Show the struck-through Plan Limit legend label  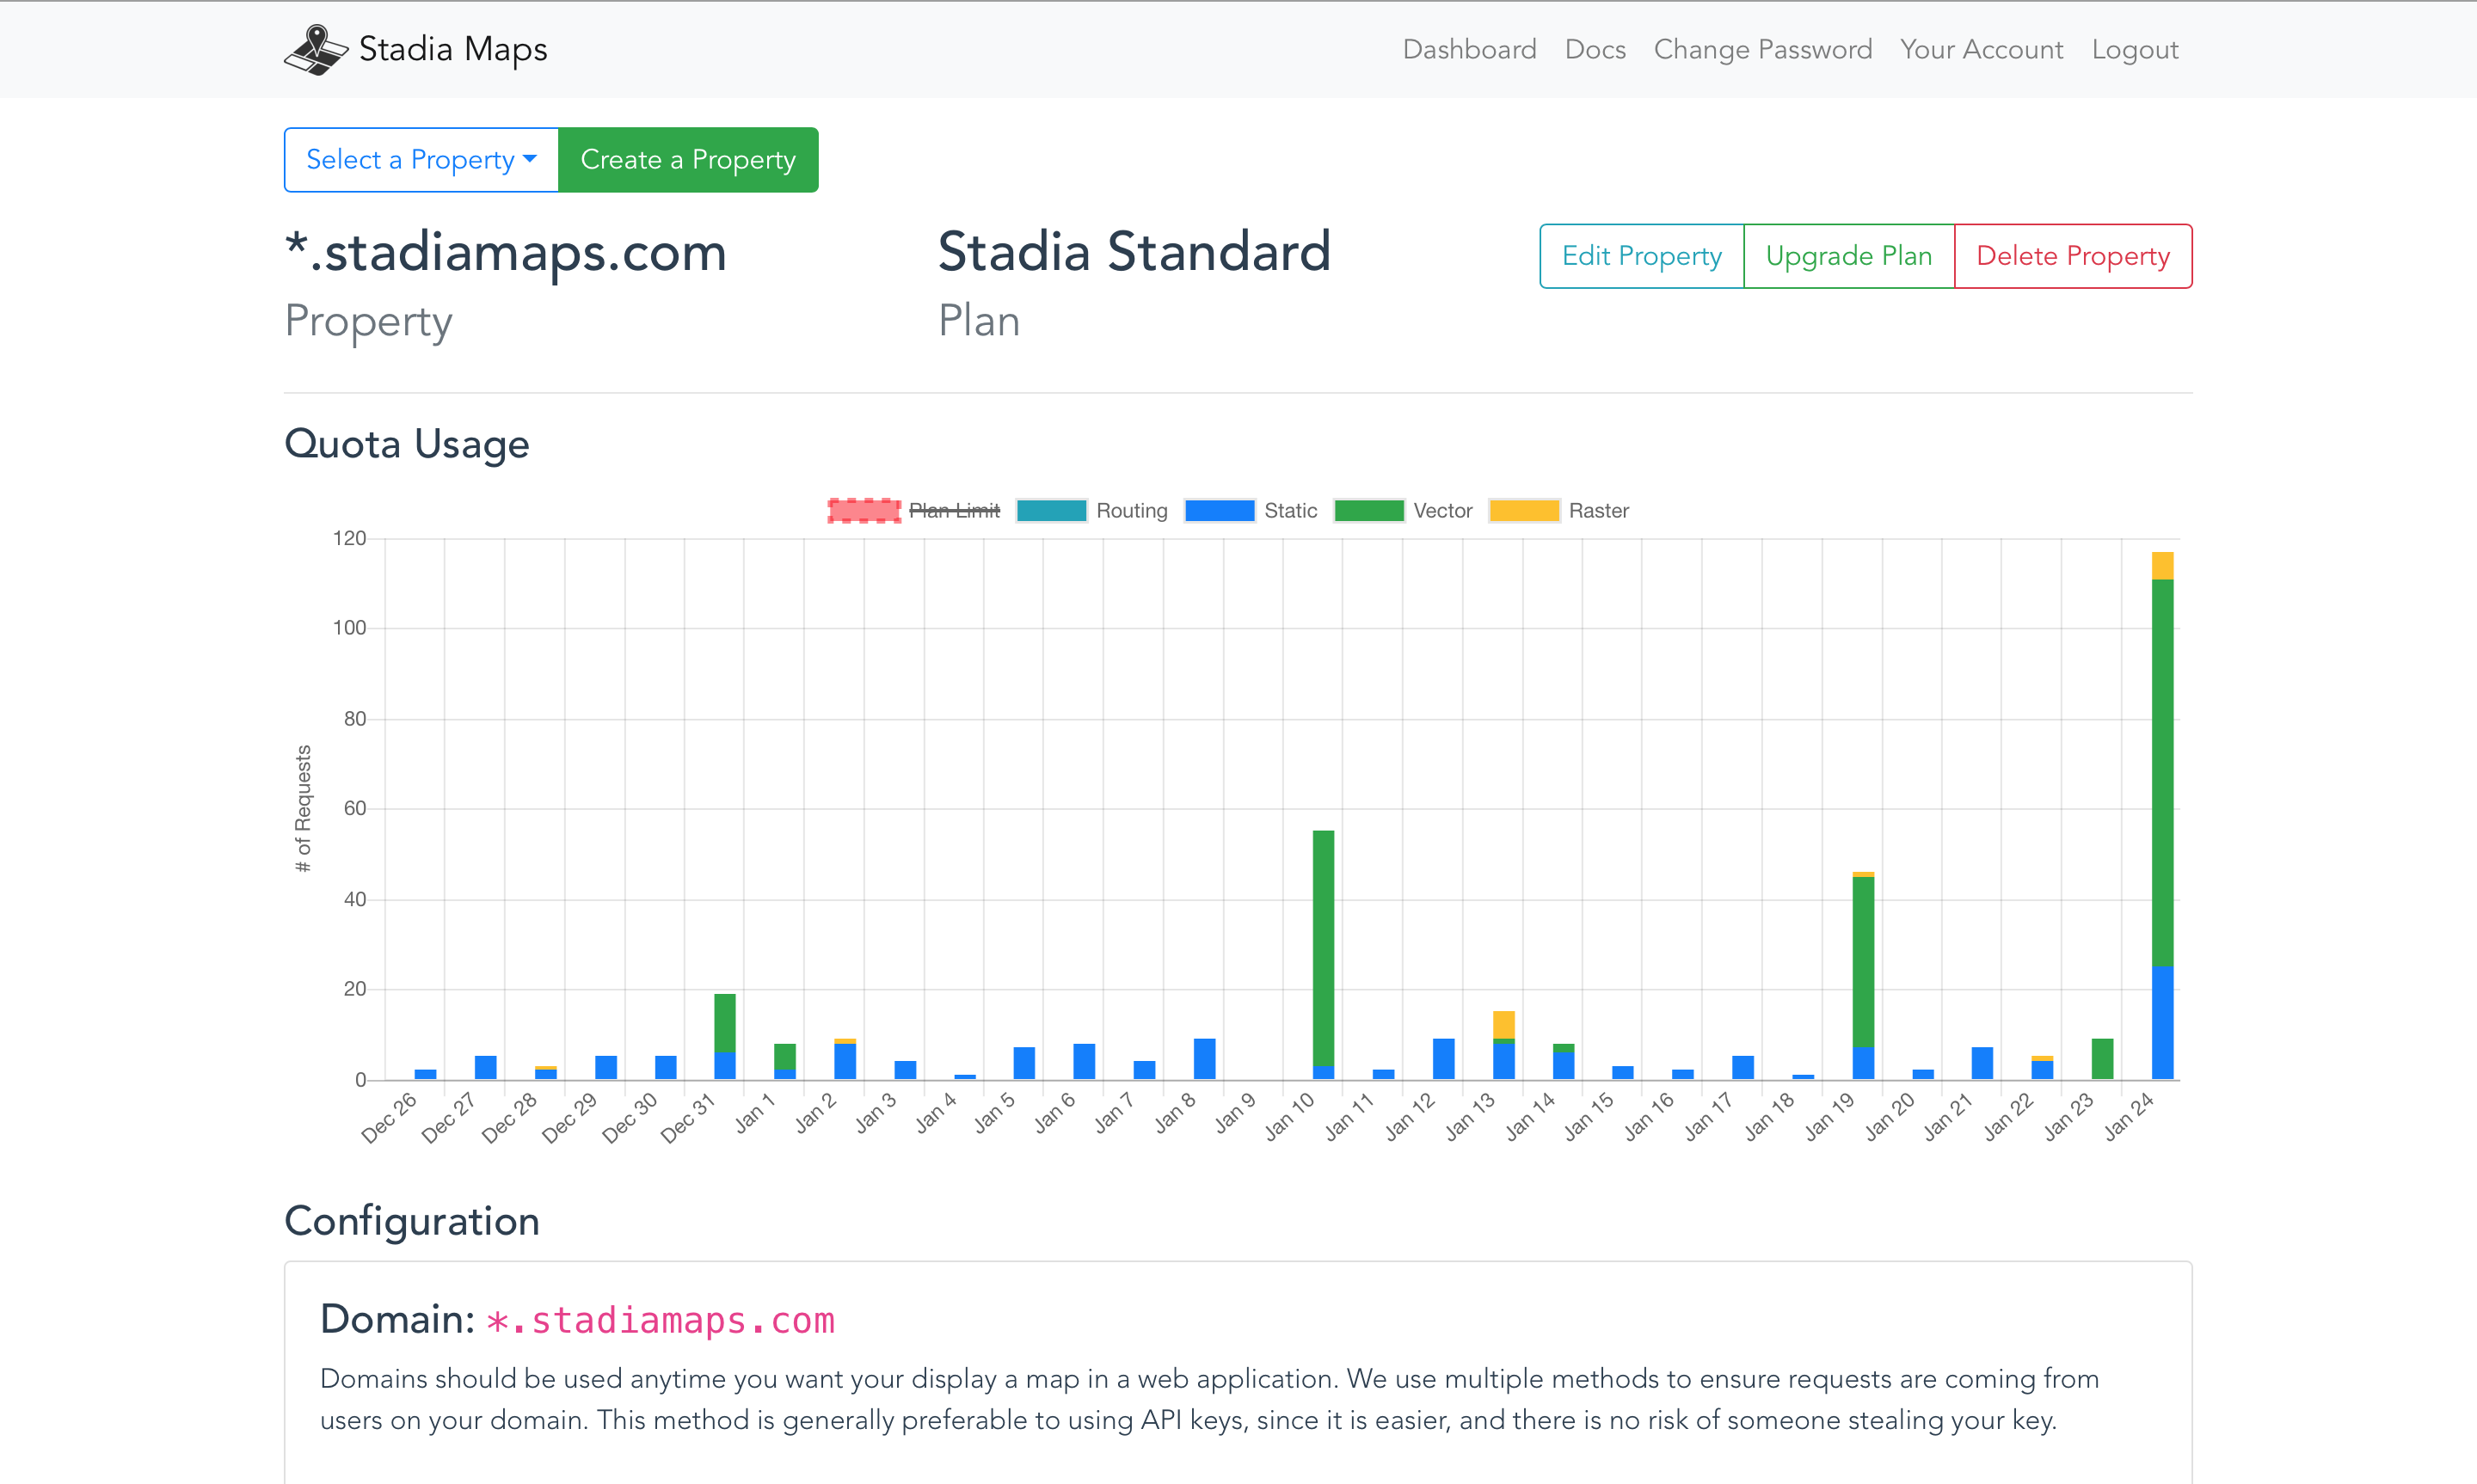[x=954, y=511]
